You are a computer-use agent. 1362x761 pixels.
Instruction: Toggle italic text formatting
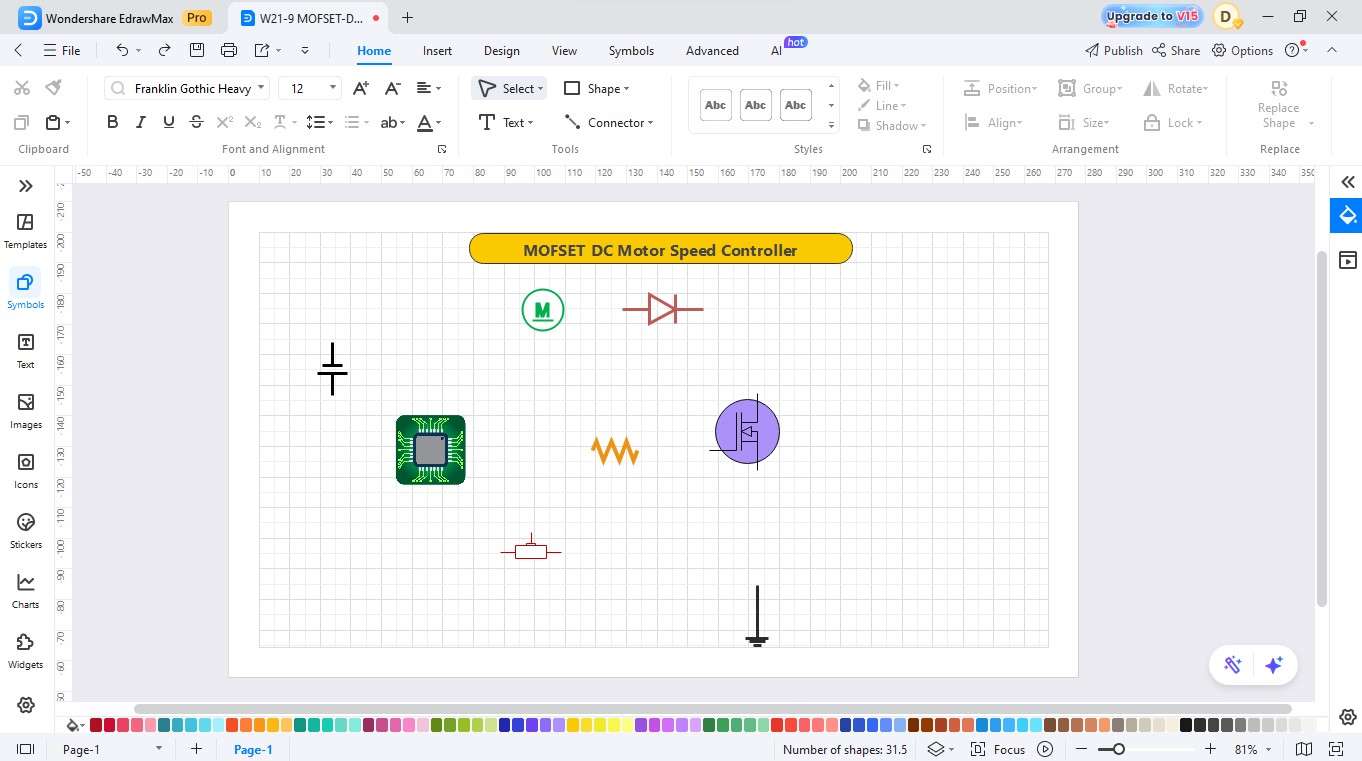[x=140, y=122]
